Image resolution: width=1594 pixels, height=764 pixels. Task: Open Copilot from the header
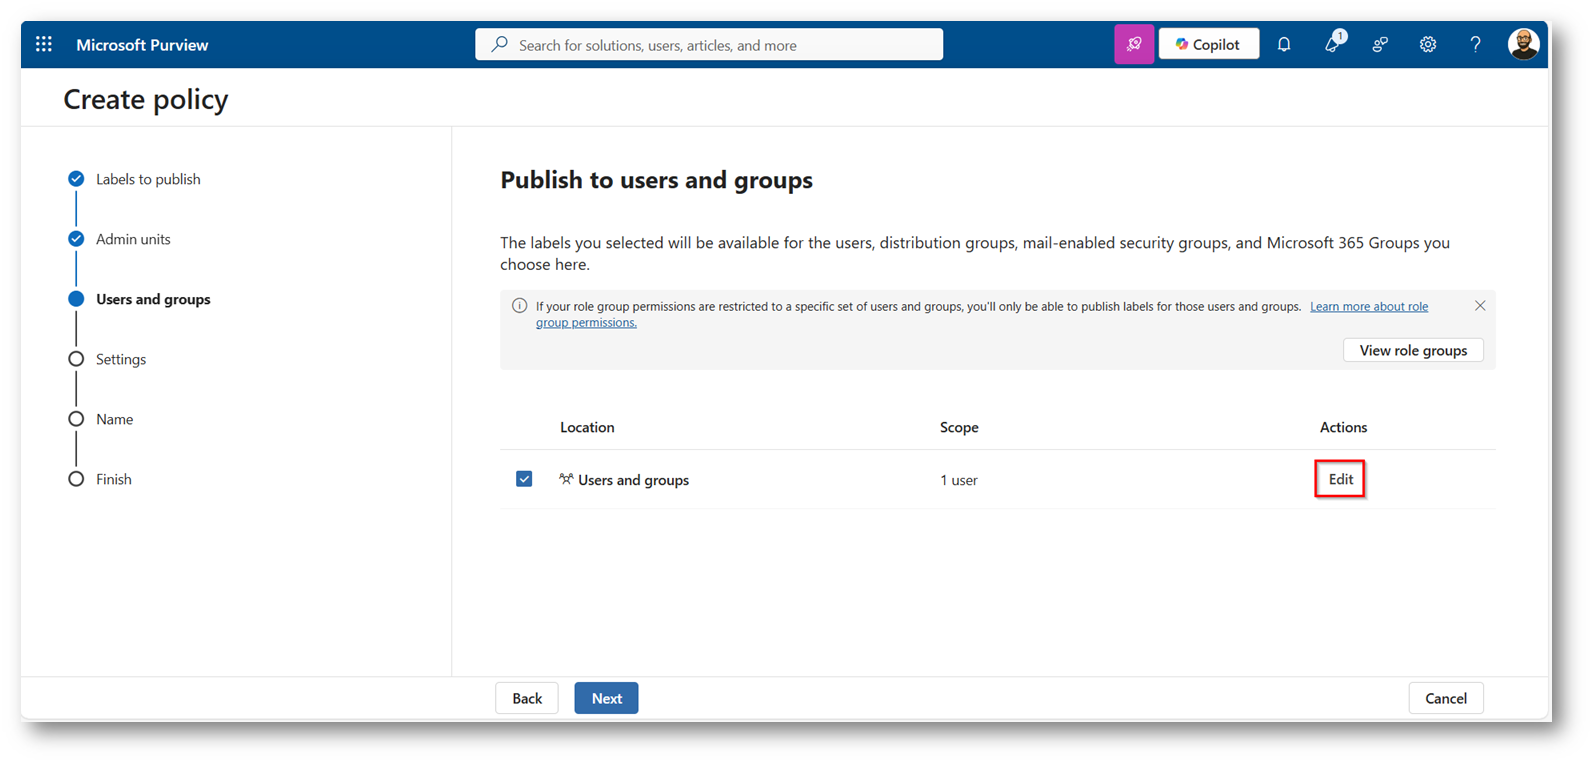(1208, 44)
